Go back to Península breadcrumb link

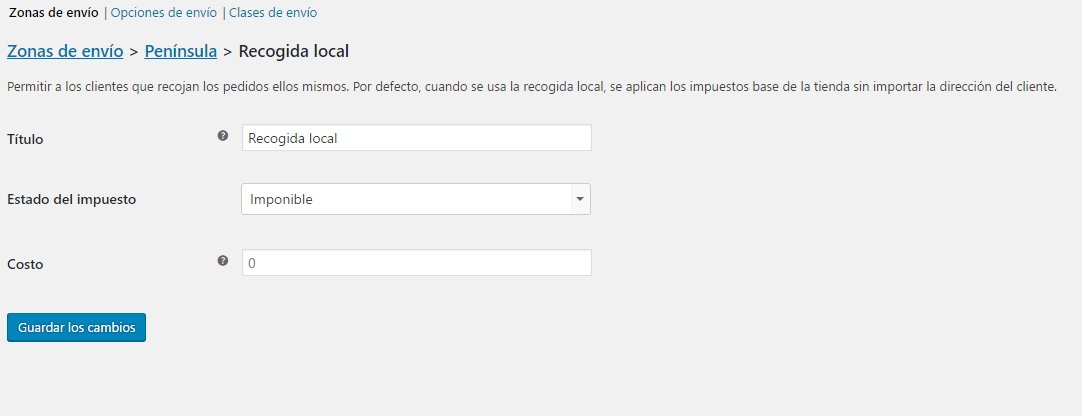[181, 51]
